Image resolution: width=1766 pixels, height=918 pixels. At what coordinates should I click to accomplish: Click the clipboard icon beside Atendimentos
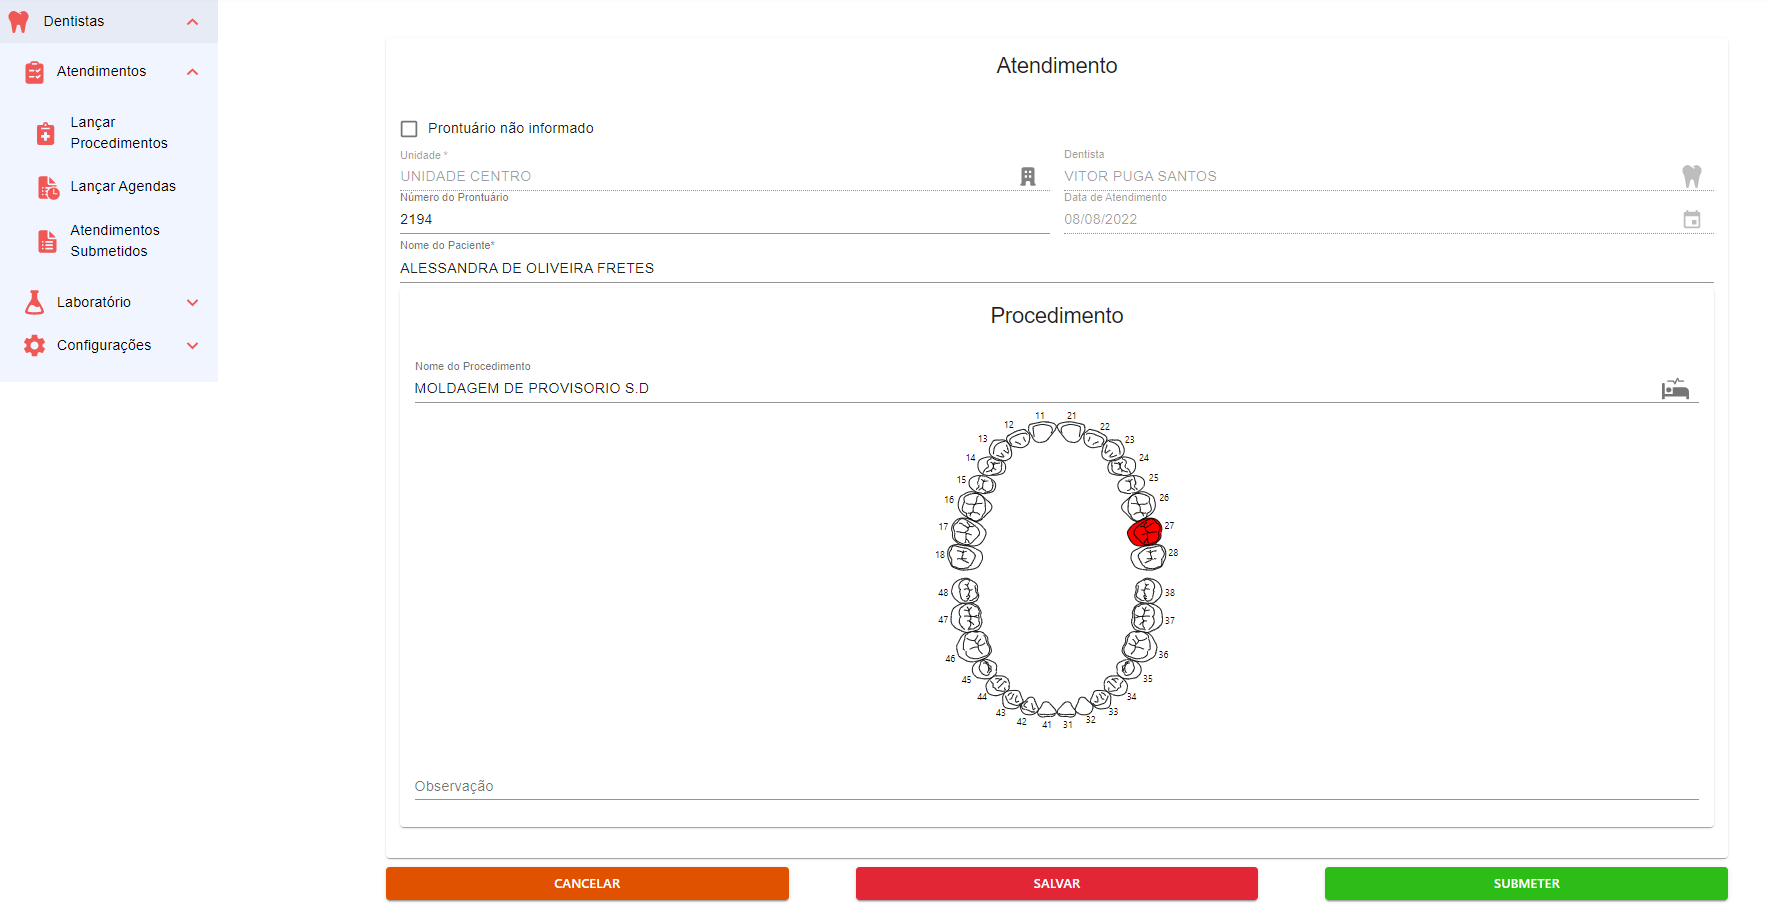tap(34, 72)
